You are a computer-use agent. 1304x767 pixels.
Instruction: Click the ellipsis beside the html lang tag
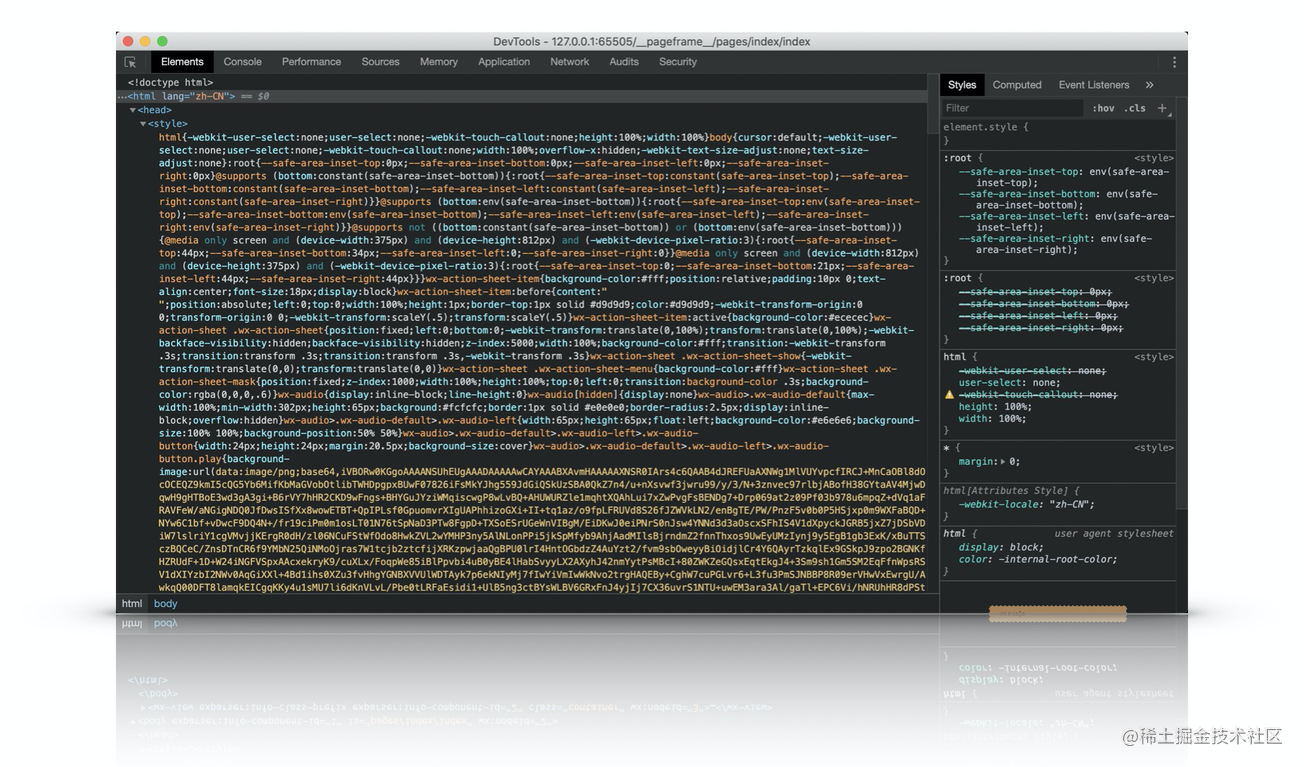coord(122,97)
